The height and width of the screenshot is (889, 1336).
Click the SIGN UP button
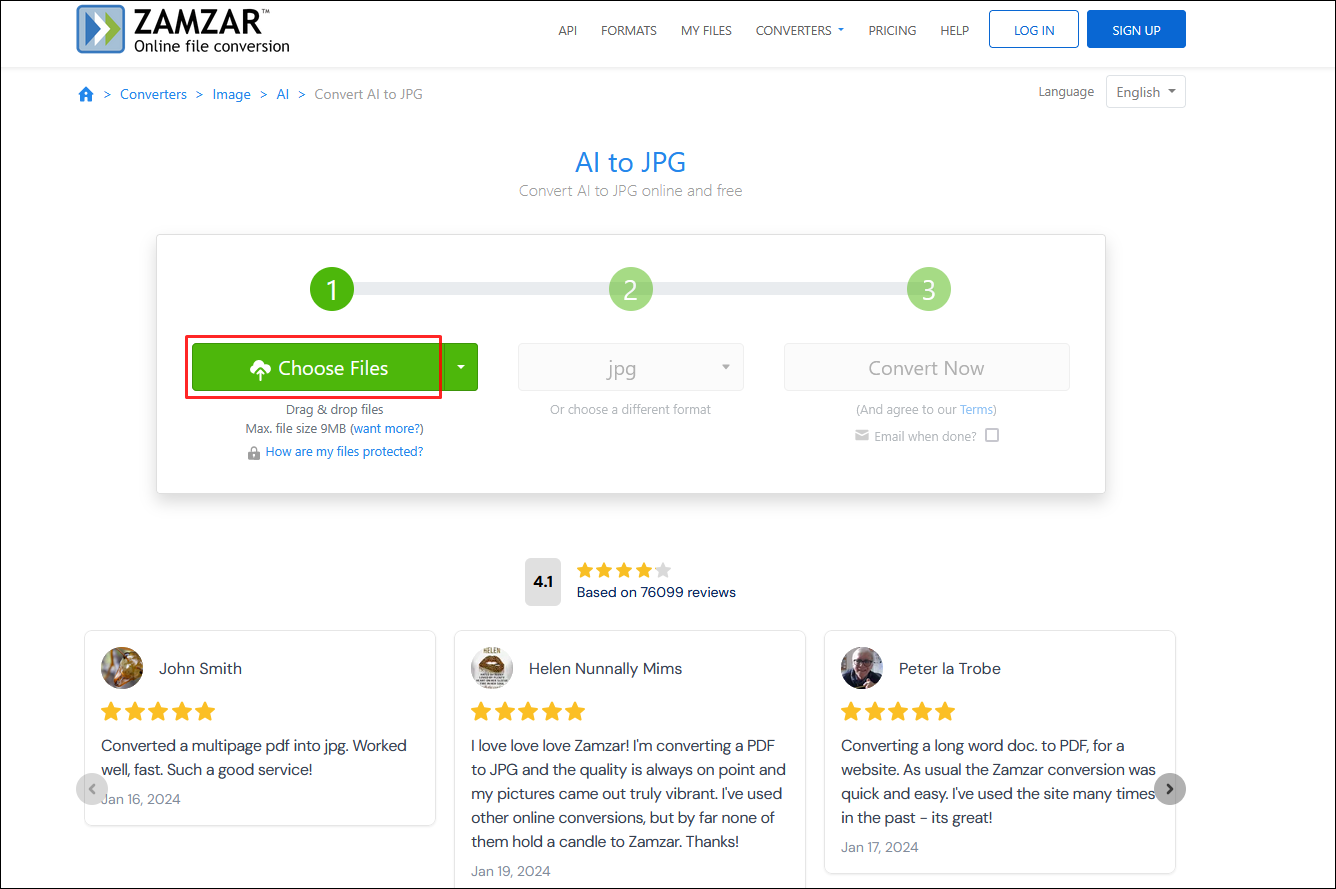coord(1136,30)
